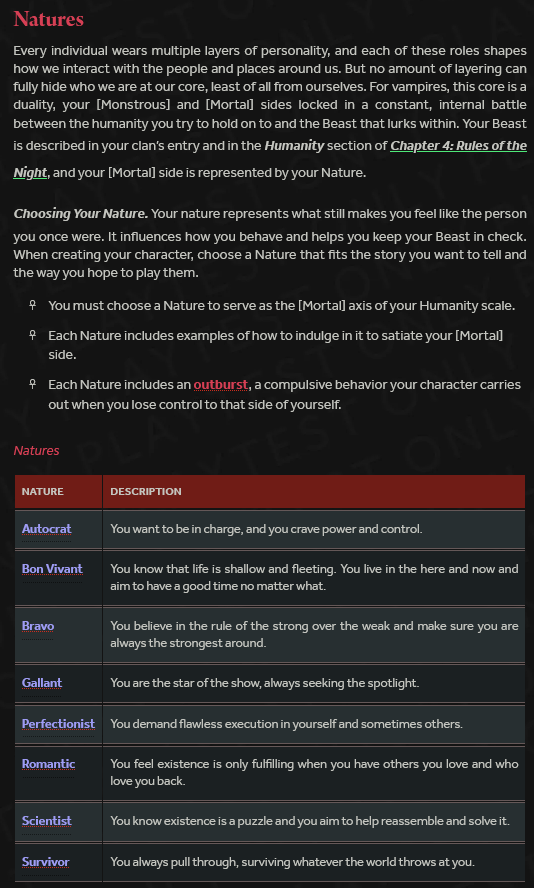This screenshot has width=534, height=888.
Task: Open the Autocrat nature link
Action: pos(46,529)
